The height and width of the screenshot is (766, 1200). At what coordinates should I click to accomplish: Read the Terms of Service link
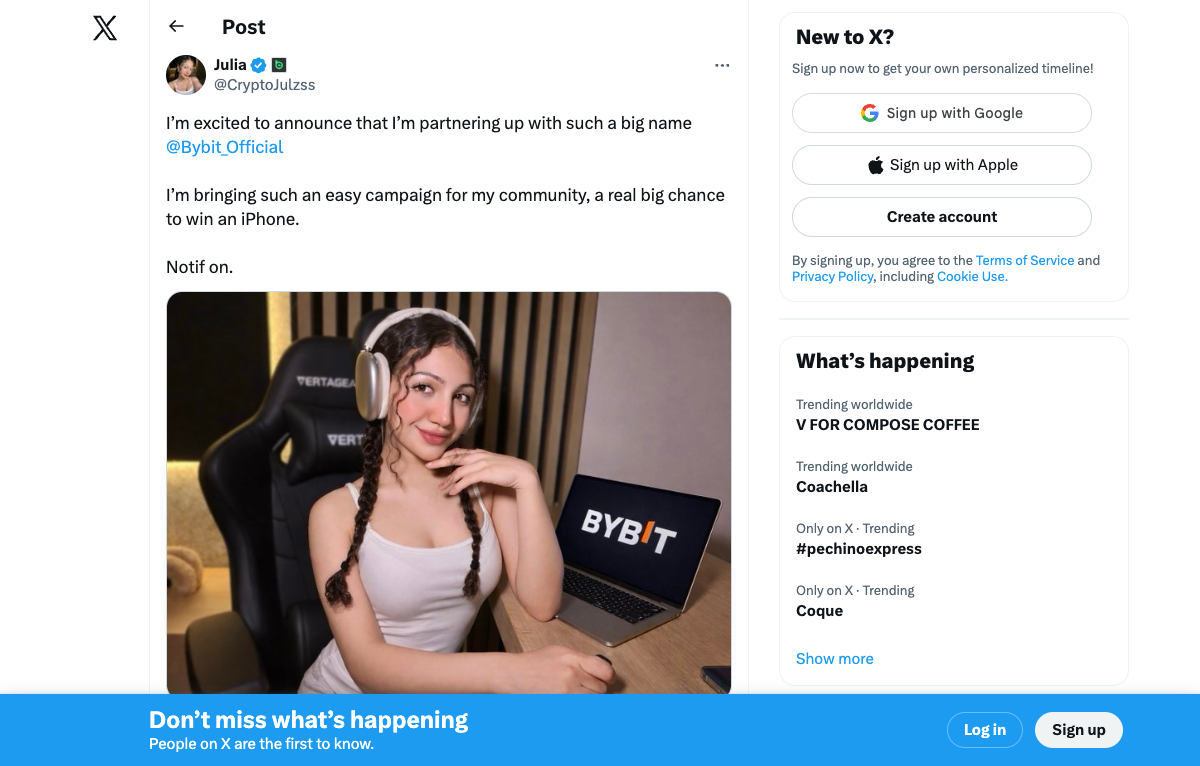pyautogui.click(x=1024, y=260)
